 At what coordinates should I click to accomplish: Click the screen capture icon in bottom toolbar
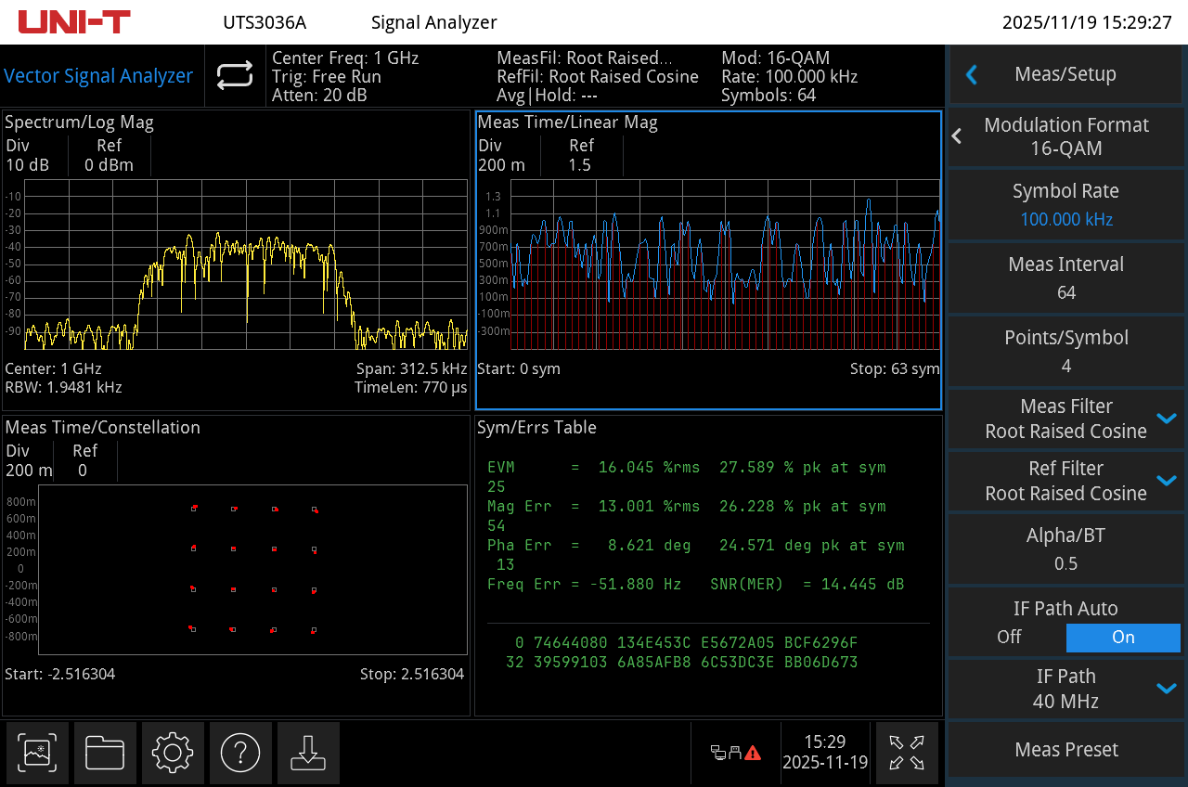tap(37, 753)
